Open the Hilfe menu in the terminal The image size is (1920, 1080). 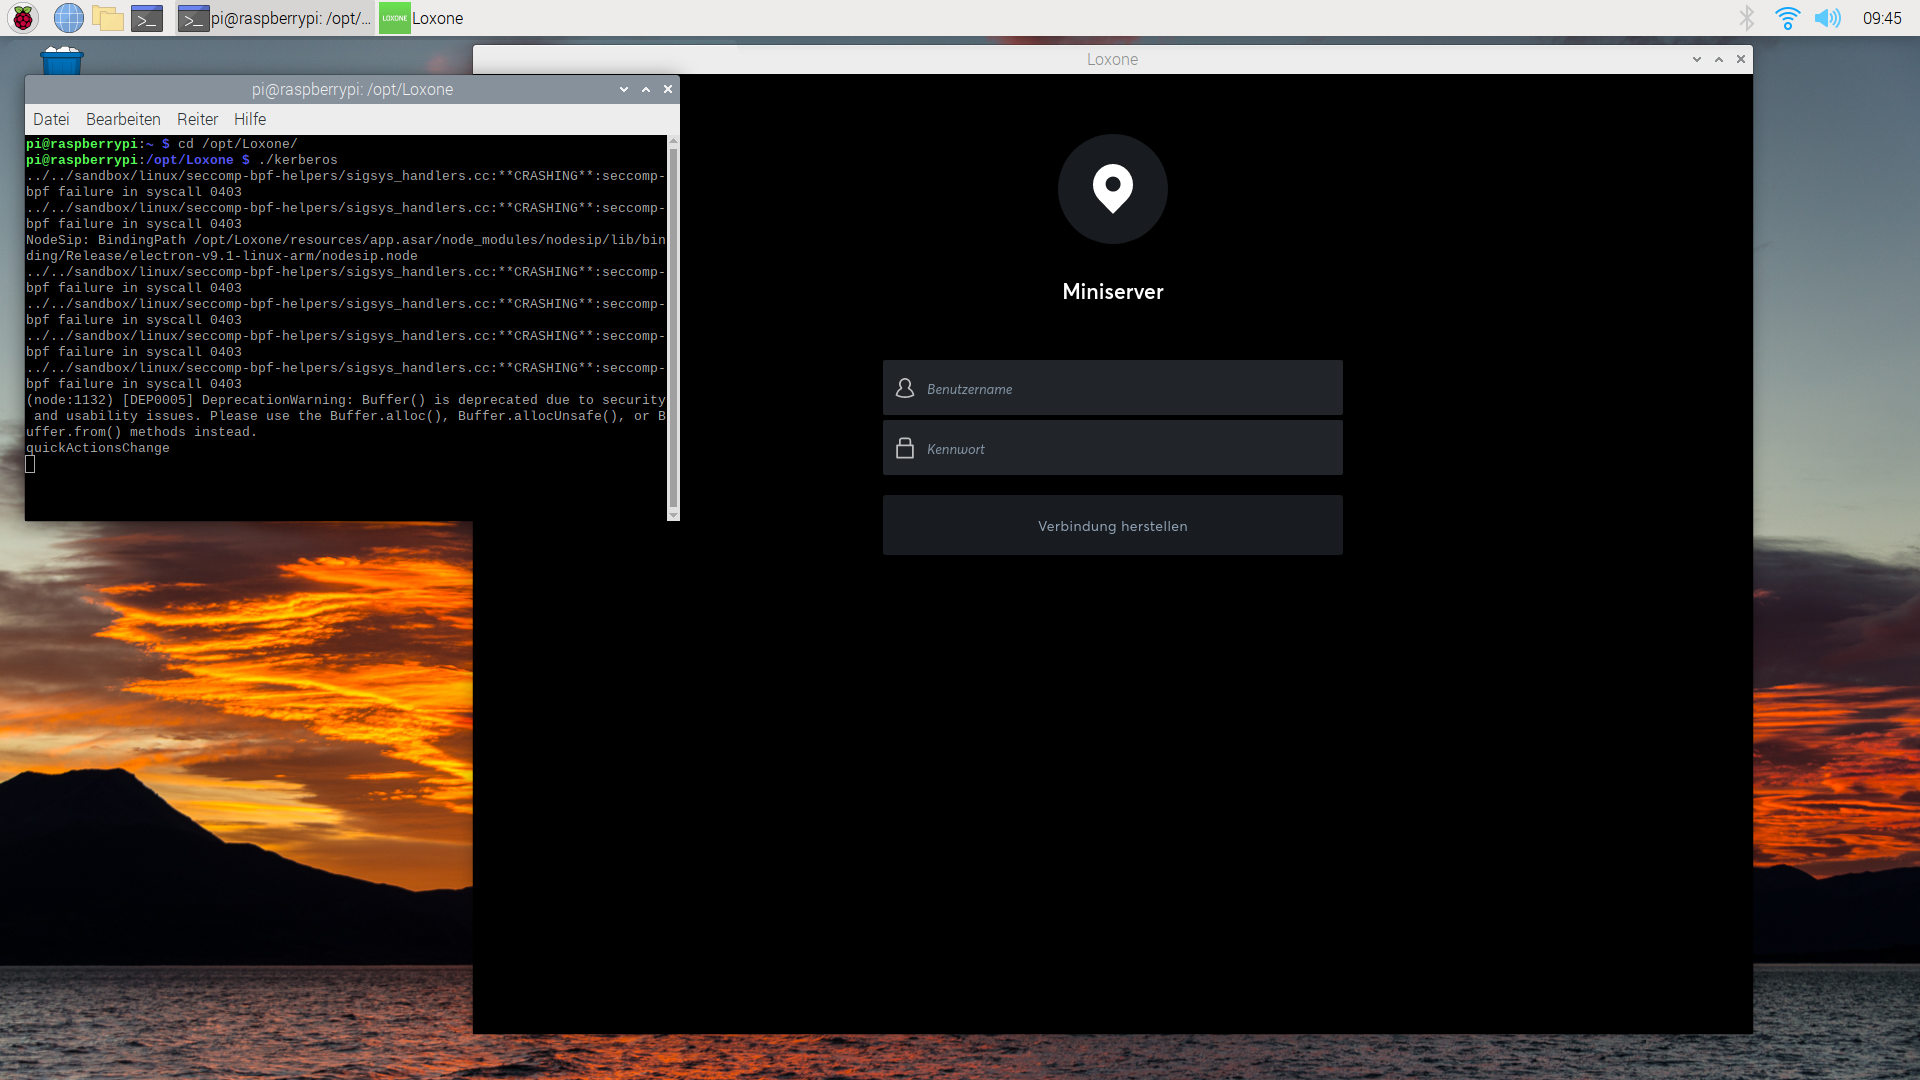click(250, 119)
